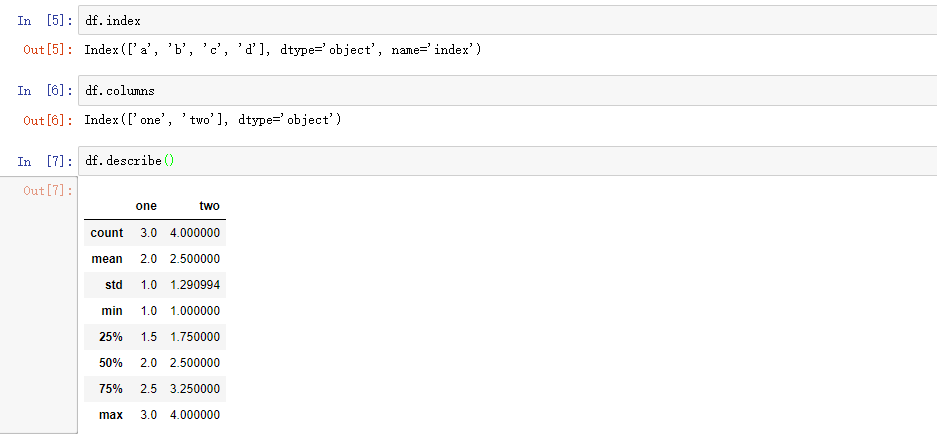
Task: Click the 3.250000 value in 75% row
Action: click(x=195, y=389)
